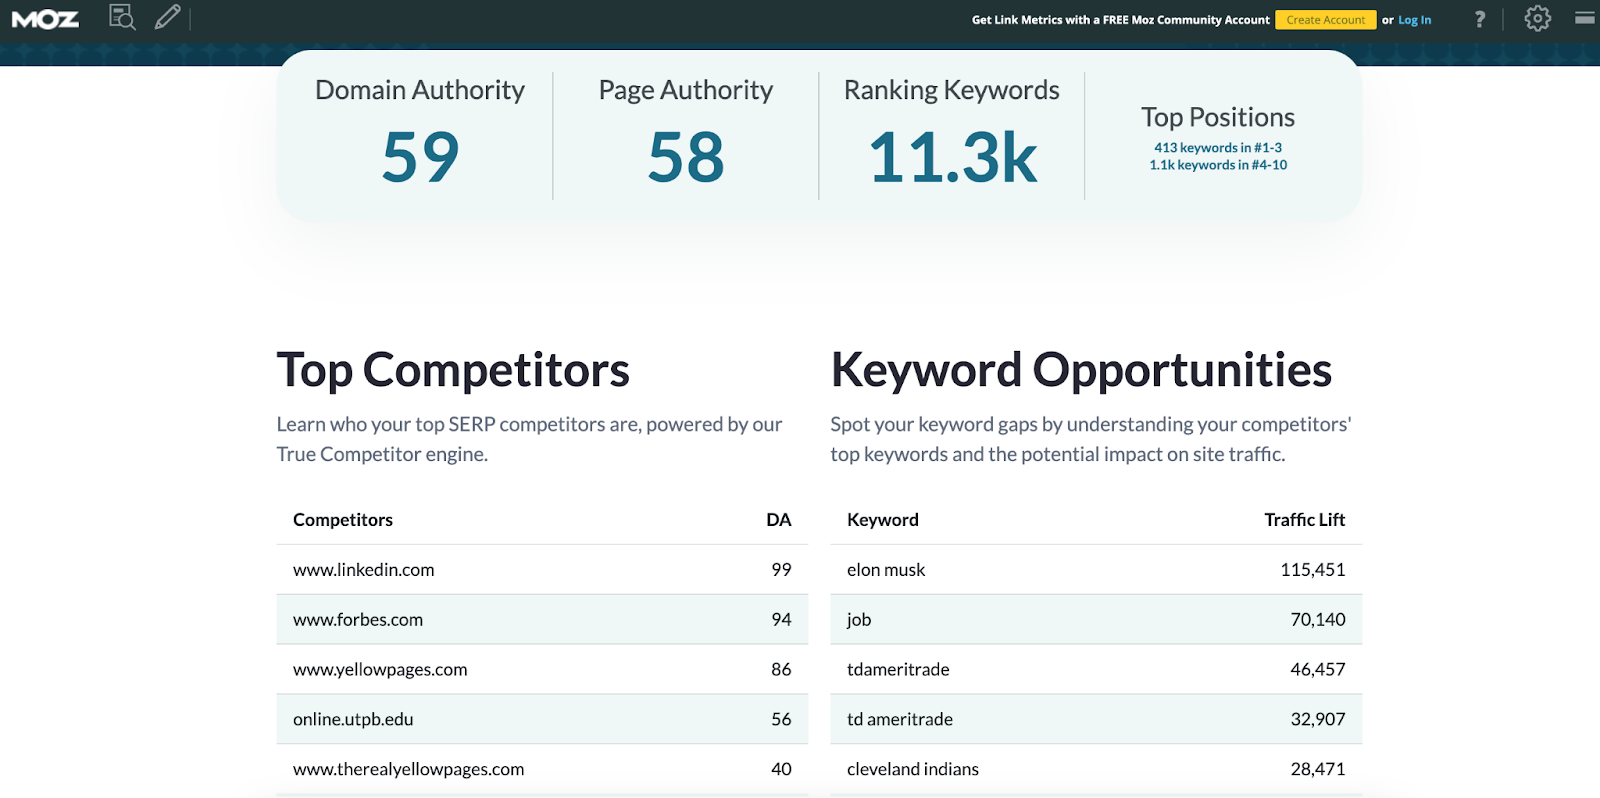The width and height of the screenshot is (1600, 798).
Task: Click the Top Competitors heading
Action: click(453, 370)
